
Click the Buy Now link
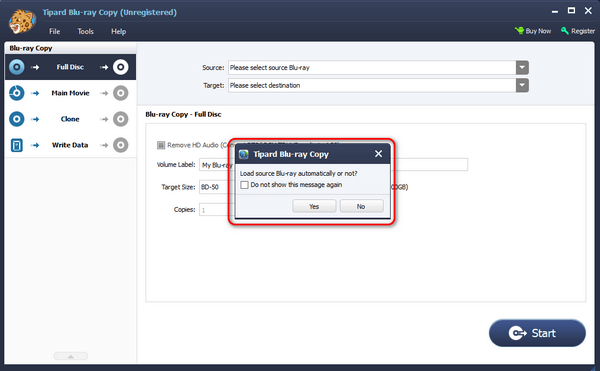[x=533, y=31]
